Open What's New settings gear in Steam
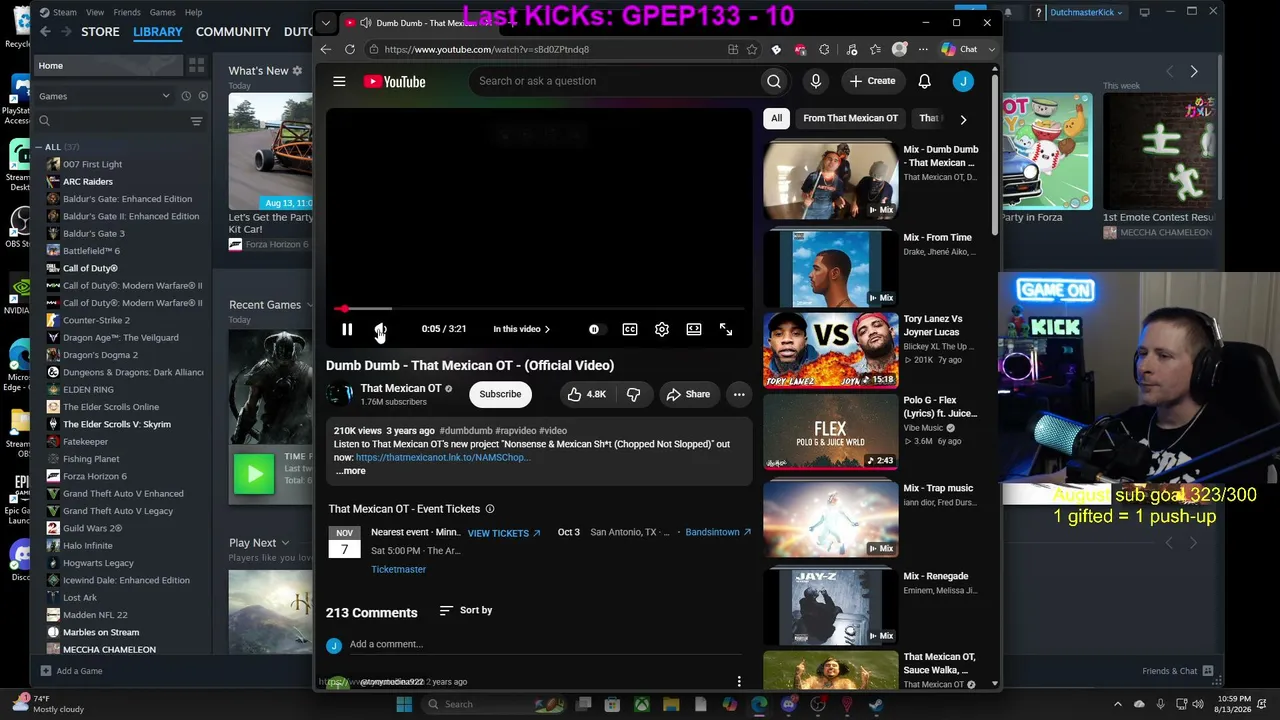 pos(297,71)
